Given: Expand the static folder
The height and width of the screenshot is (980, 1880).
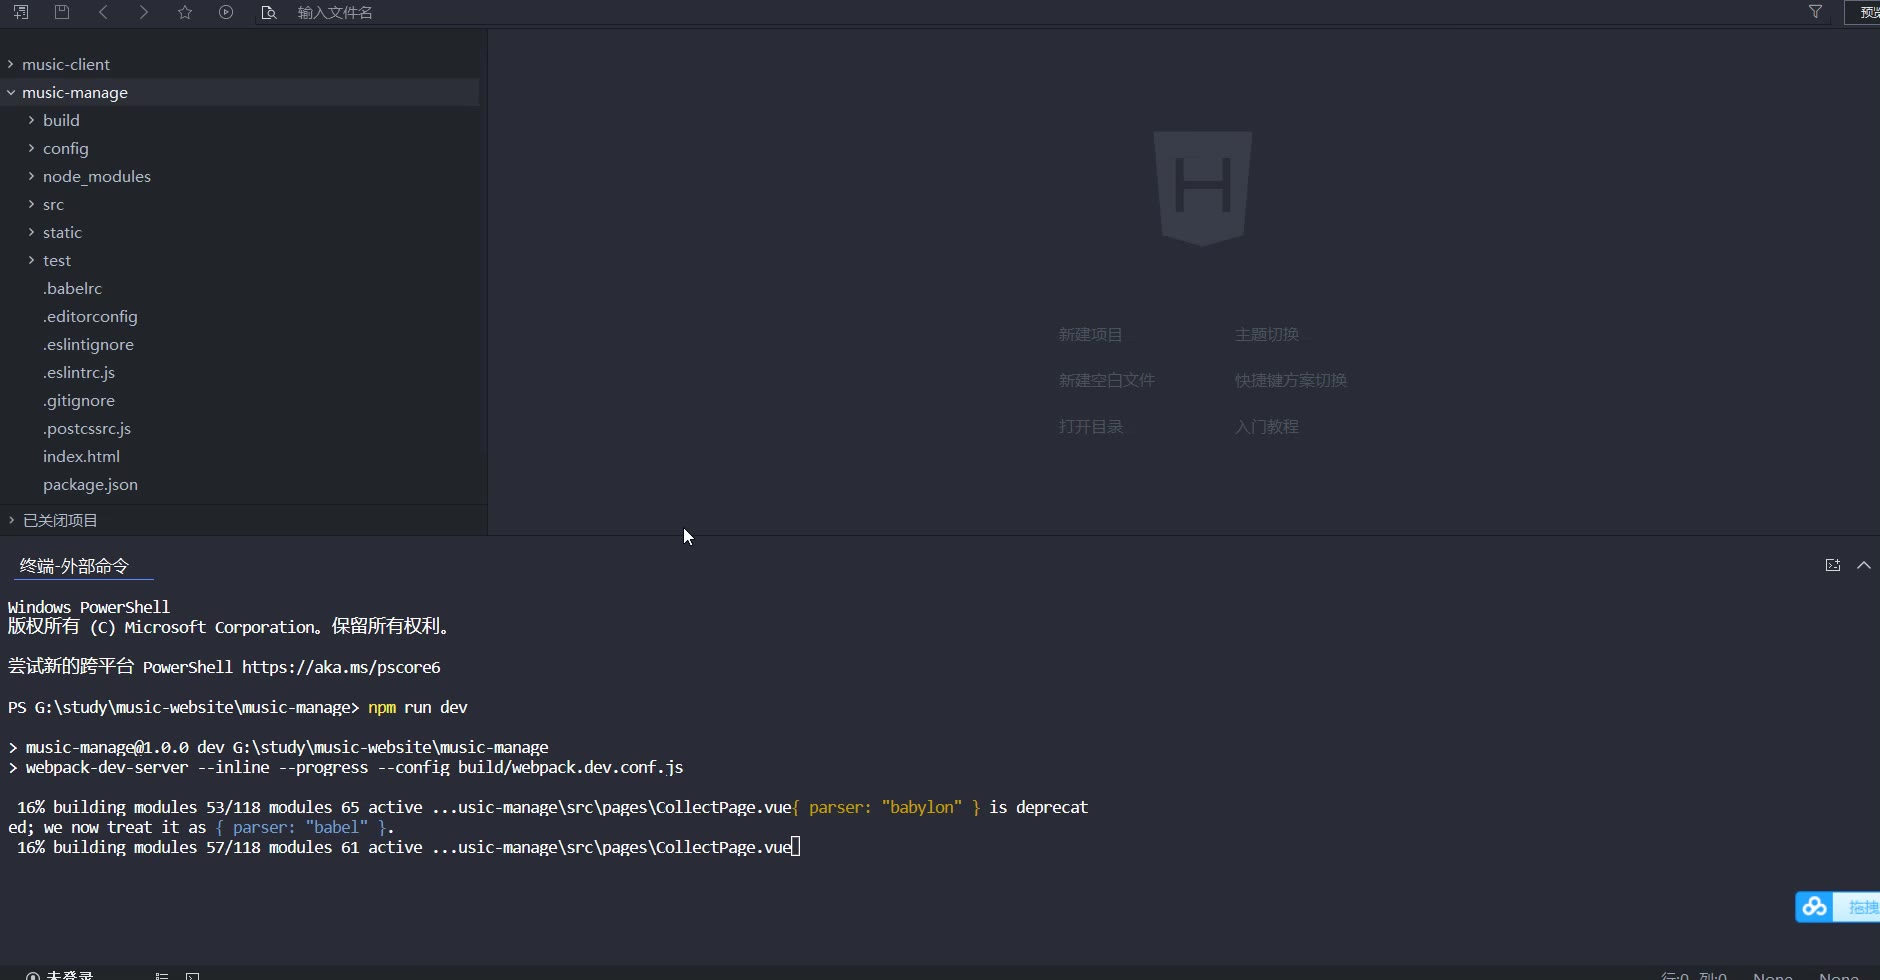Looking at the screenshot, I should [x=31, y=232].
